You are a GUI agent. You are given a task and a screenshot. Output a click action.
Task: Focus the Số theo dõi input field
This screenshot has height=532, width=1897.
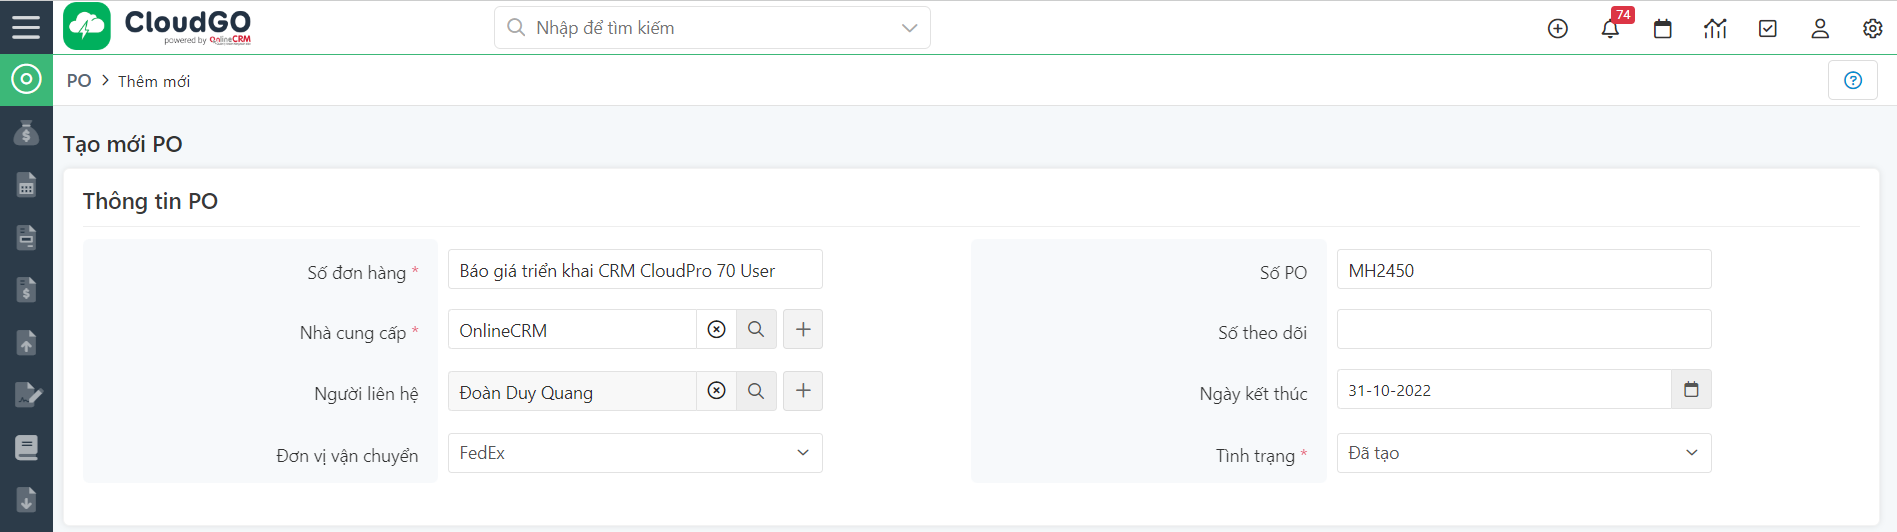click(x=1523, y=329)
